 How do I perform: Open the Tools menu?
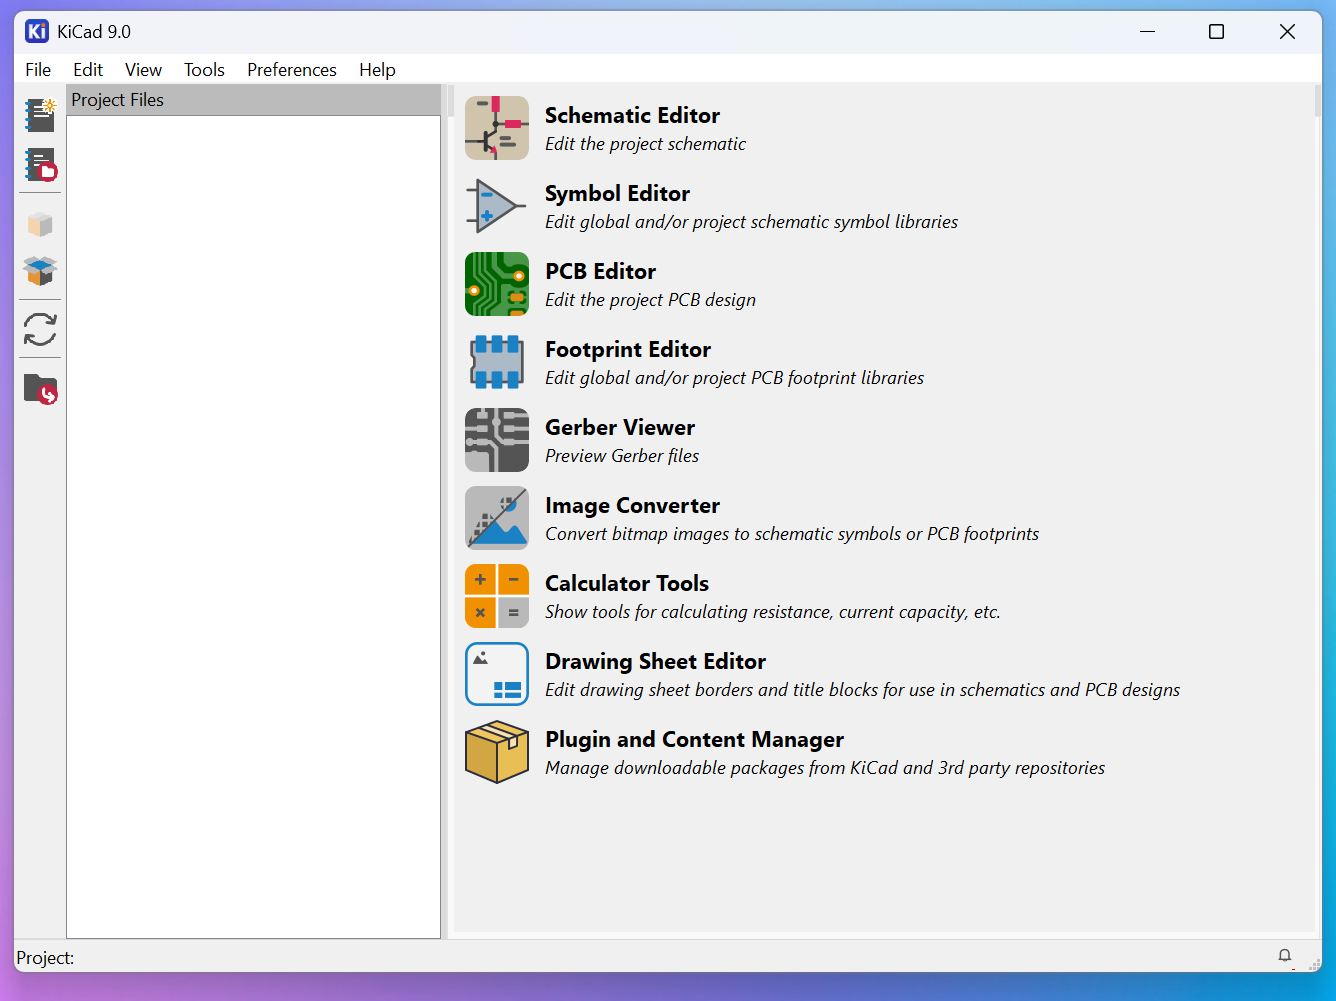(204, 70)
